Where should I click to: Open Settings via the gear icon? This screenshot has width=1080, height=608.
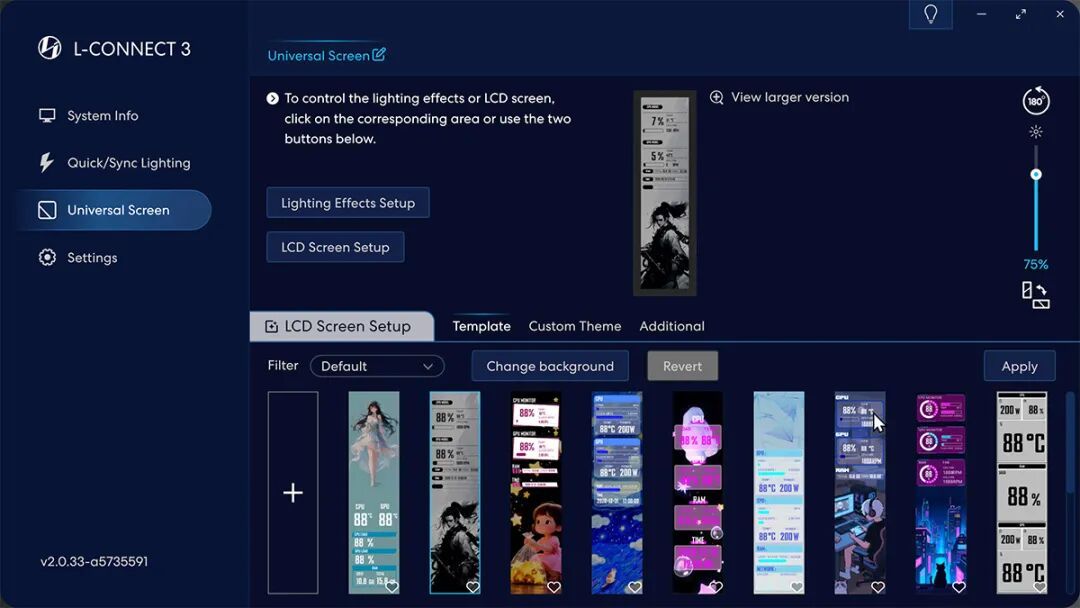tap(48, 258)
